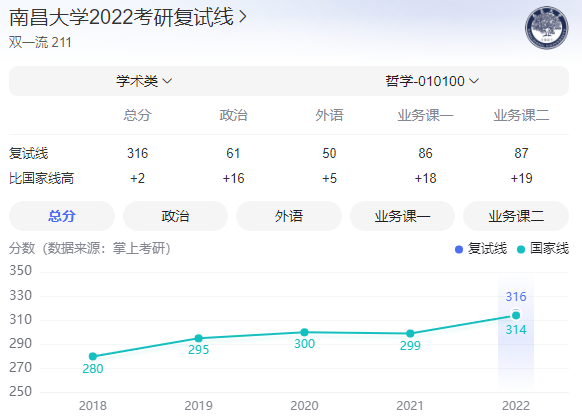Click the blue 复试线 legend dot
Viewport: 582px width, 418px height.
tap(459, 249)
